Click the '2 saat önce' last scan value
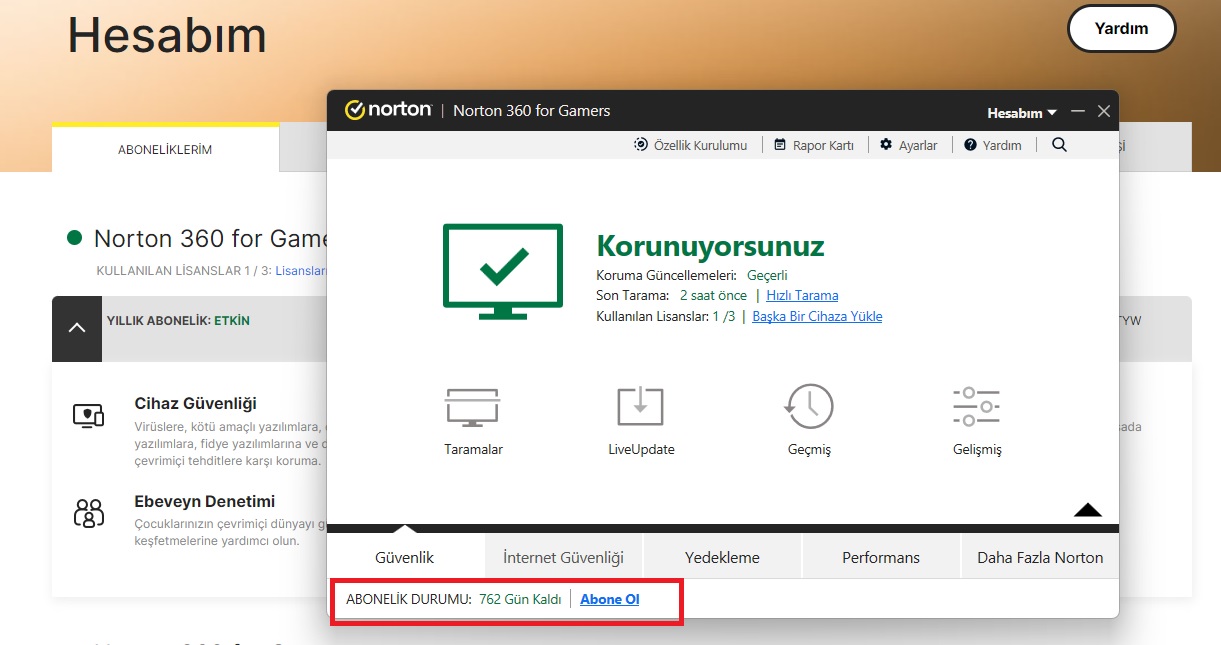Viewport: 1221px width, 645px height. coord(713,295)
